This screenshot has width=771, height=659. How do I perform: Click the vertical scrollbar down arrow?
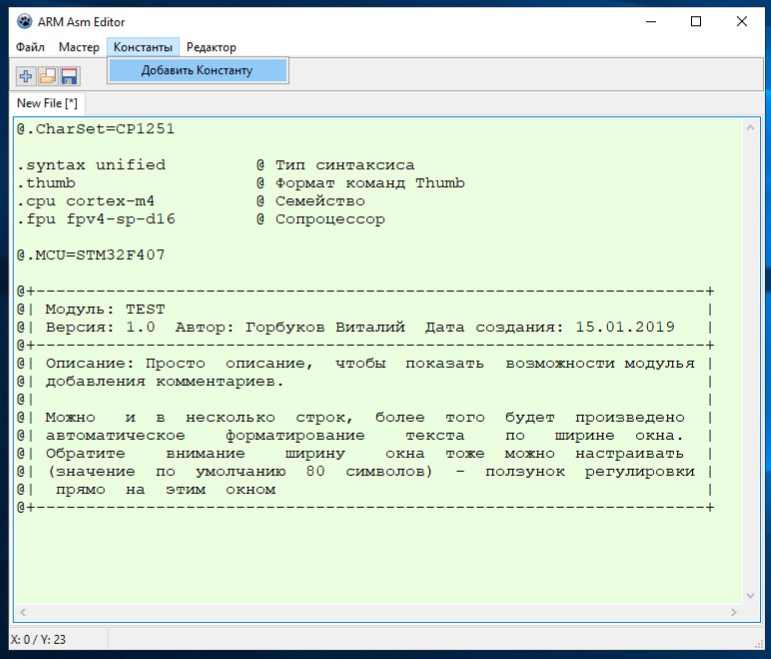pyautogui.click(x=750, y=596)
